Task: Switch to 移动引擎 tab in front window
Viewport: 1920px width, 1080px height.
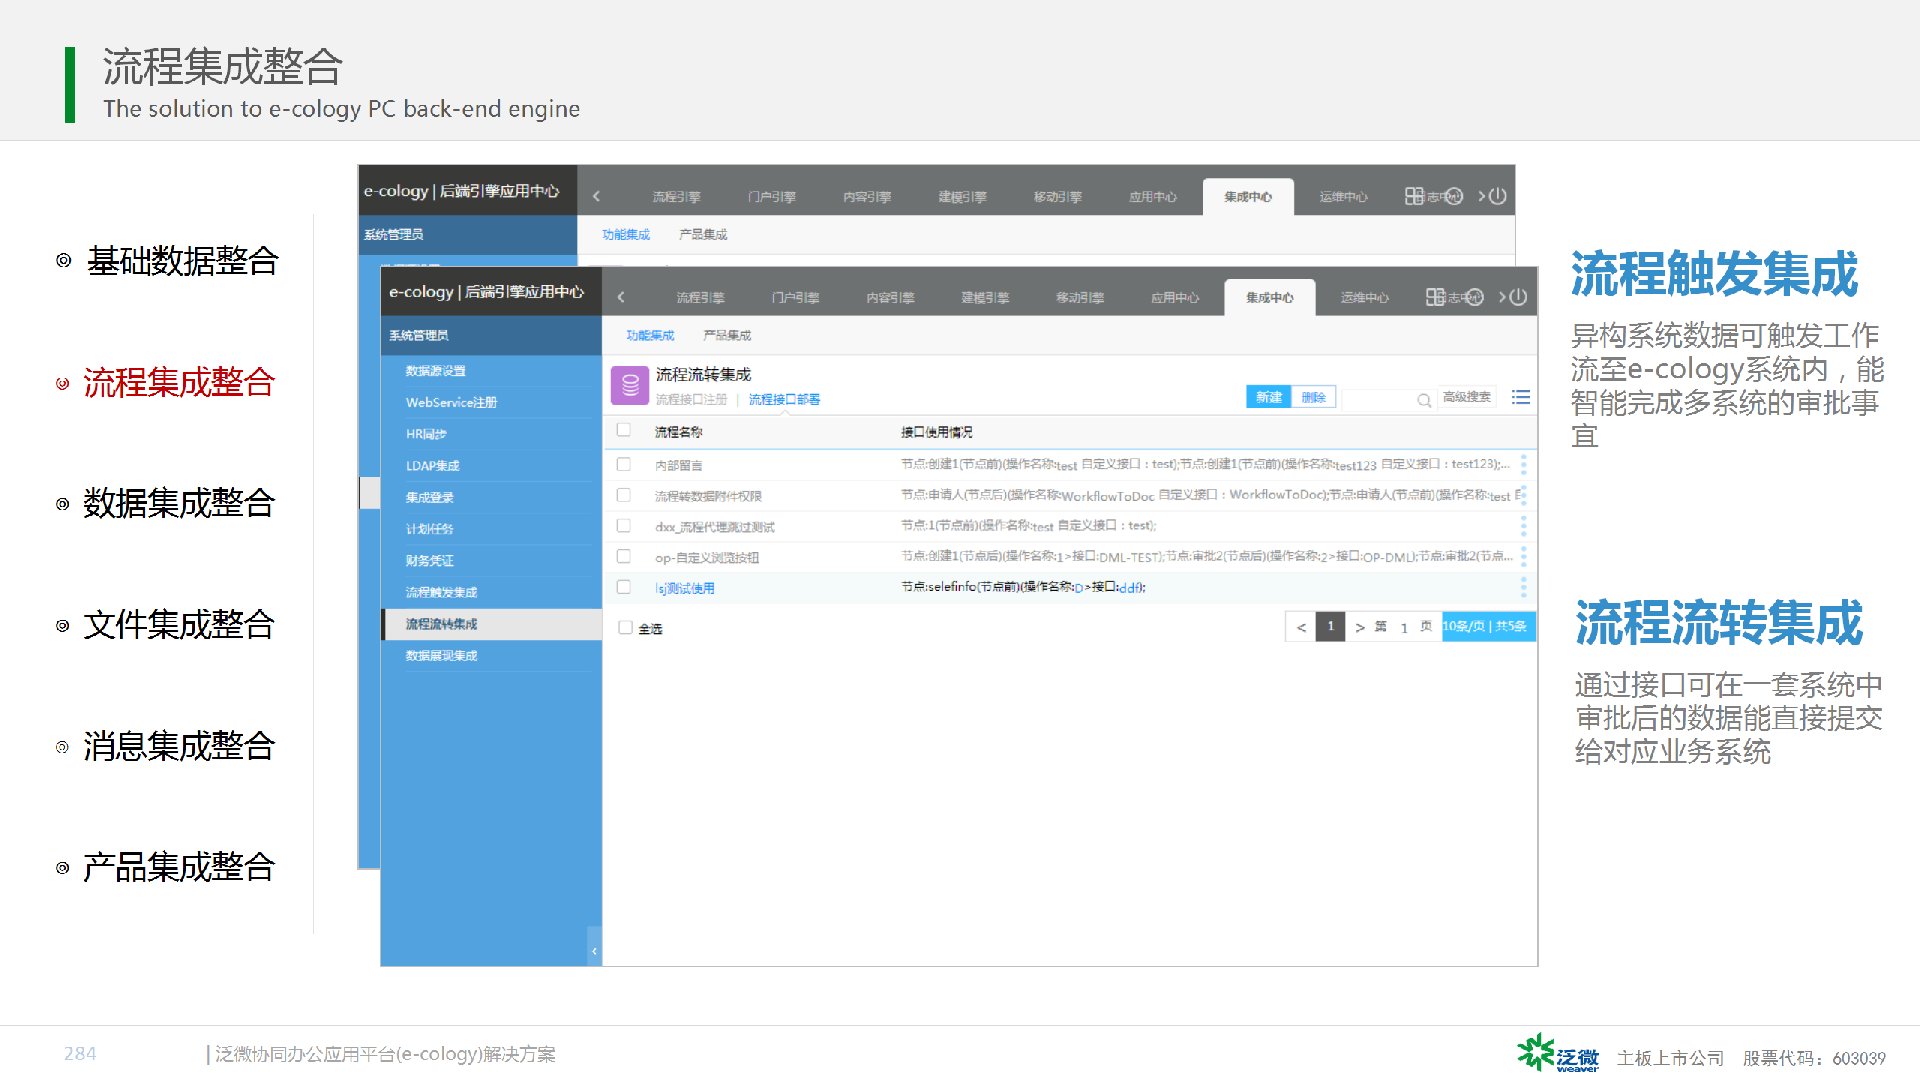Action: [x=1080, y=298]
